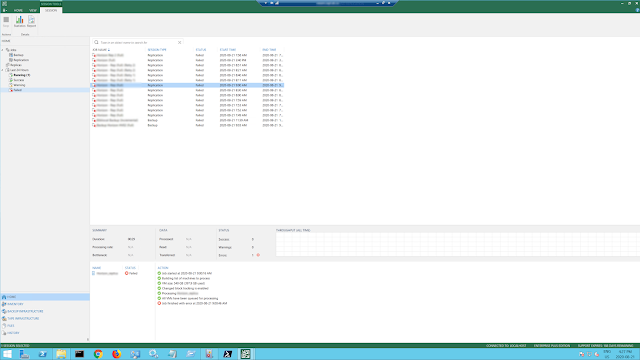Click the Name column header in details

click(x=97, y=268)
